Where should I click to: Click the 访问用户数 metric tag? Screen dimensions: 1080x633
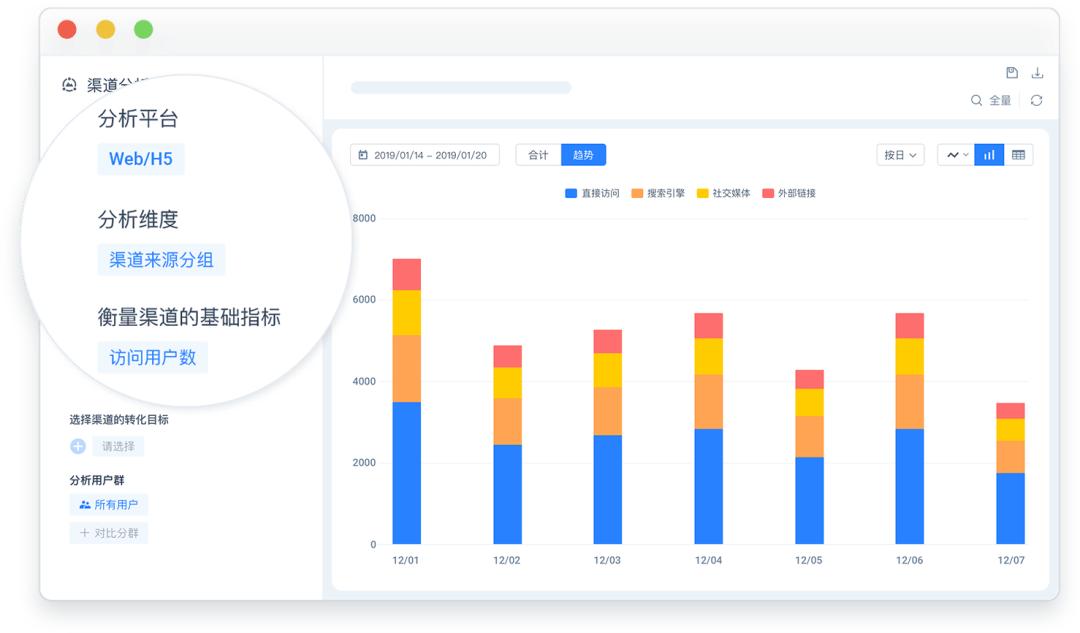(152, 357)
